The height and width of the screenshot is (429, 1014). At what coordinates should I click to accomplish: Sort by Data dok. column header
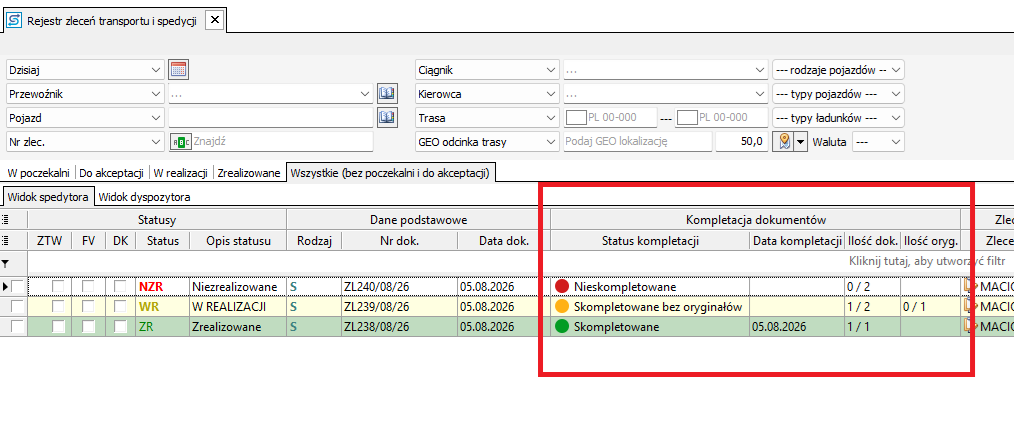click(x=504, y=241)
